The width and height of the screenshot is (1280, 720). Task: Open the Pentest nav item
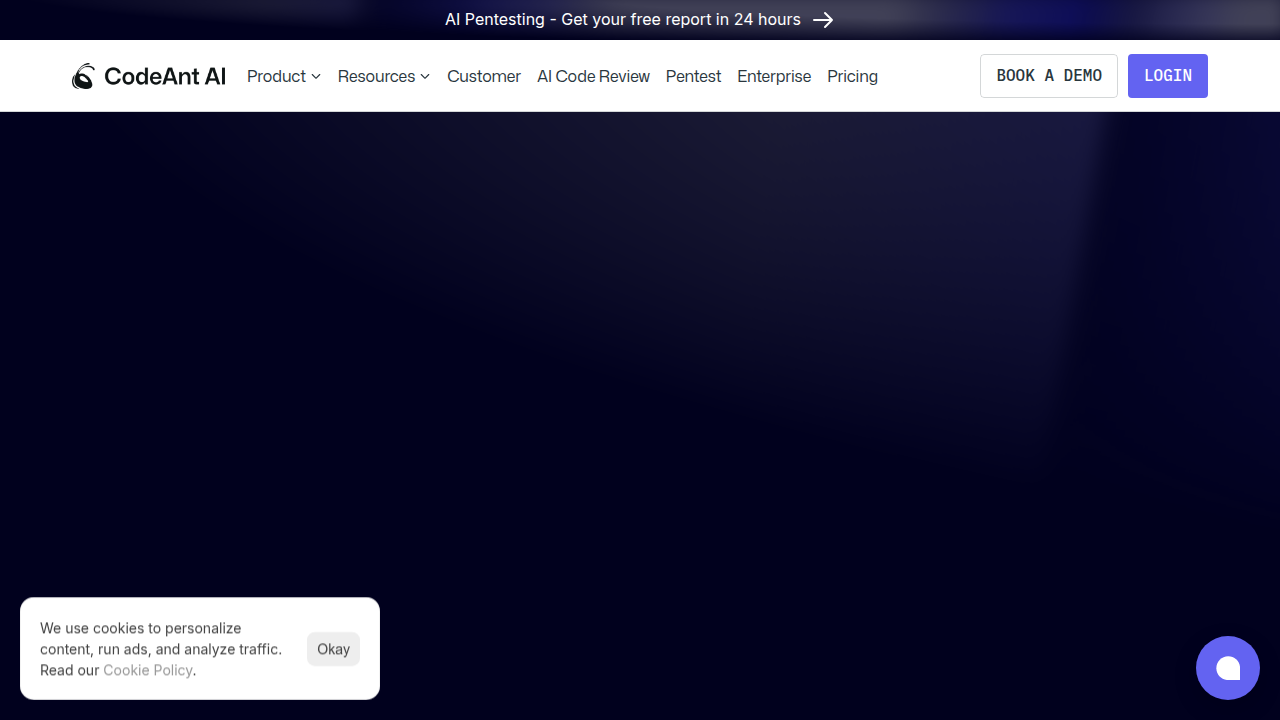coord(693,76)
